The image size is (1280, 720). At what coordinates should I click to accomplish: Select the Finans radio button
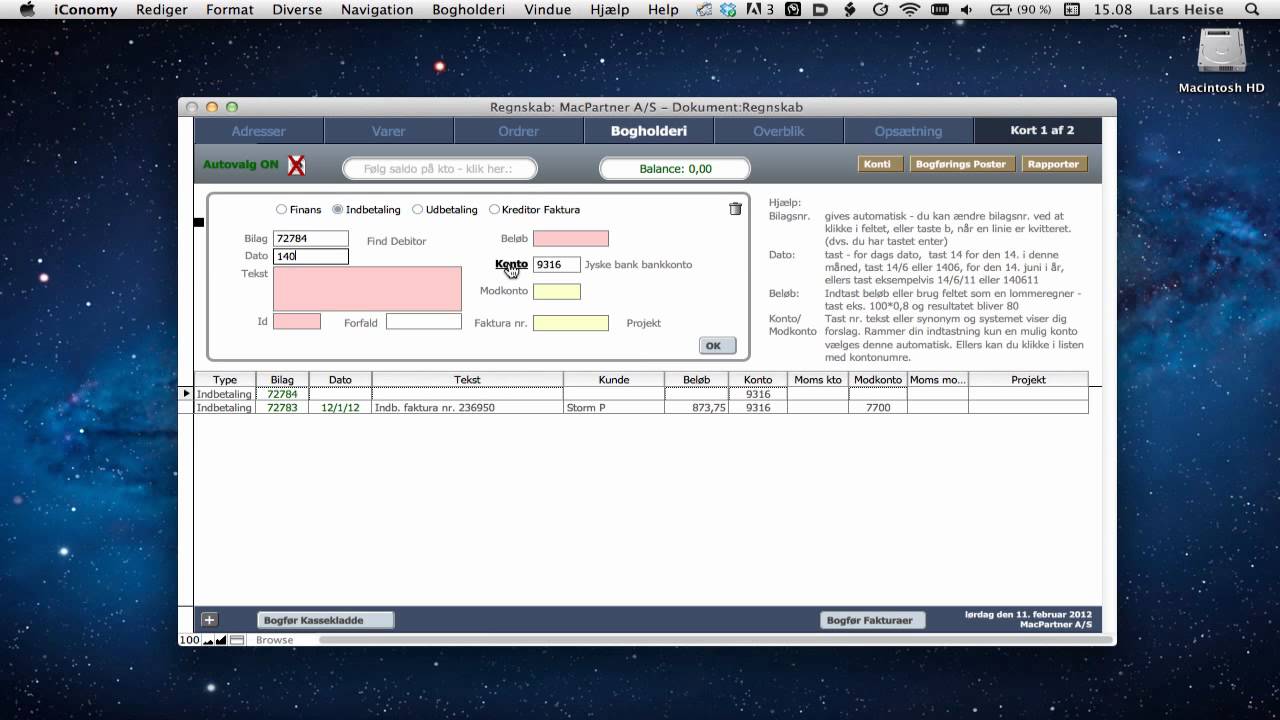(x=281, y=210)
